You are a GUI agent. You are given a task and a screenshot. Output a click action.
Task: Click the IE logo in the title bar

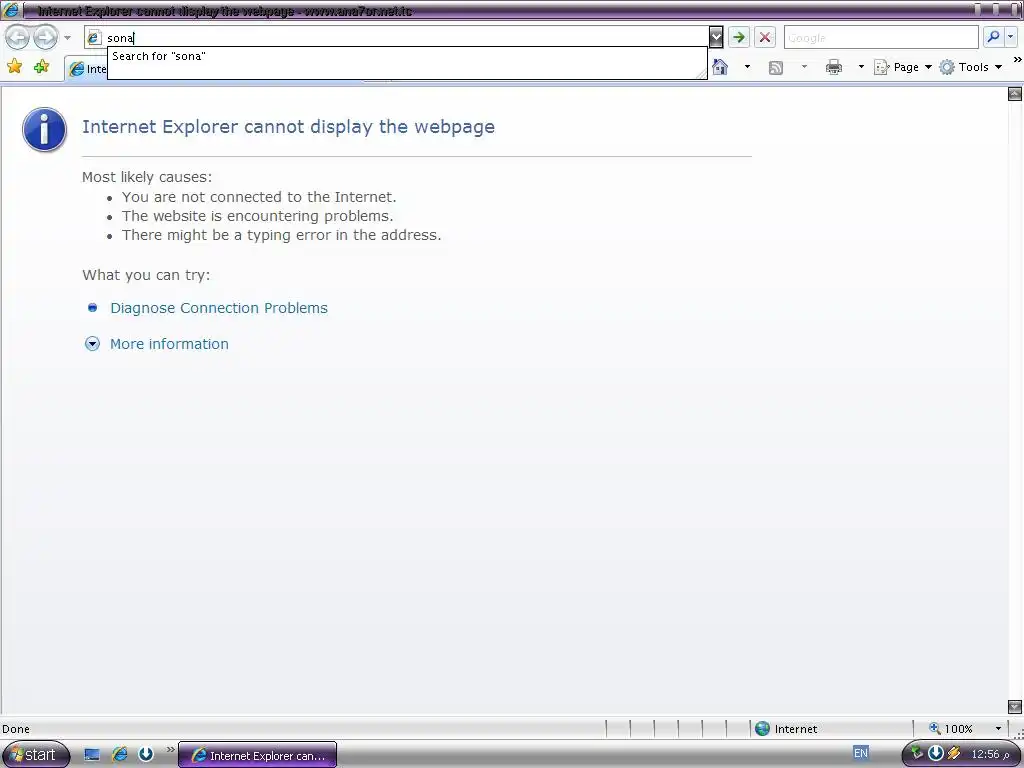pos(11,10)
